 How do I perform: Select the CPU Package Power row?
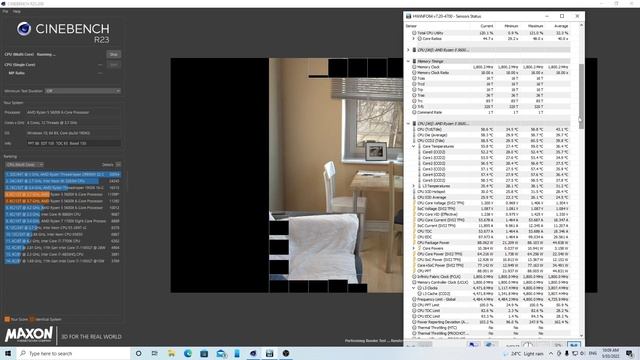491,242
